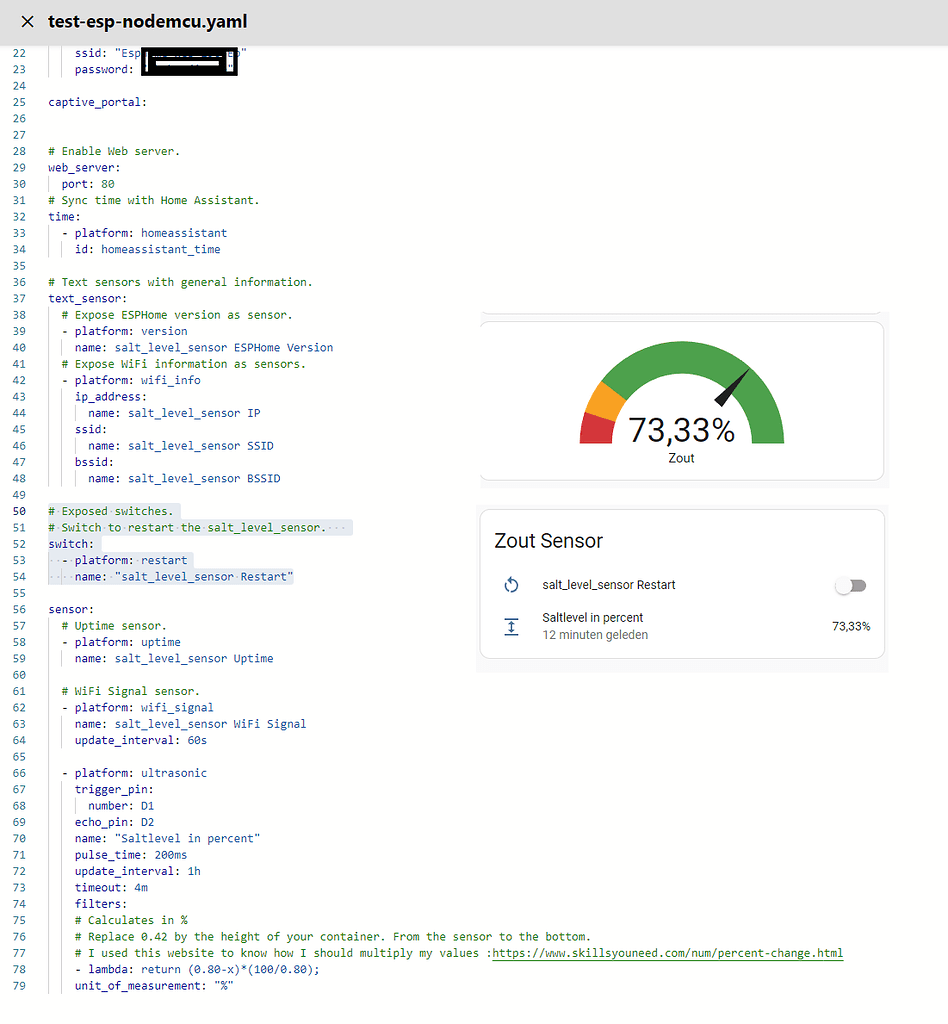Click the large 73,33% gauge reading
The image size is (948, 1024).
click(681, 430)
